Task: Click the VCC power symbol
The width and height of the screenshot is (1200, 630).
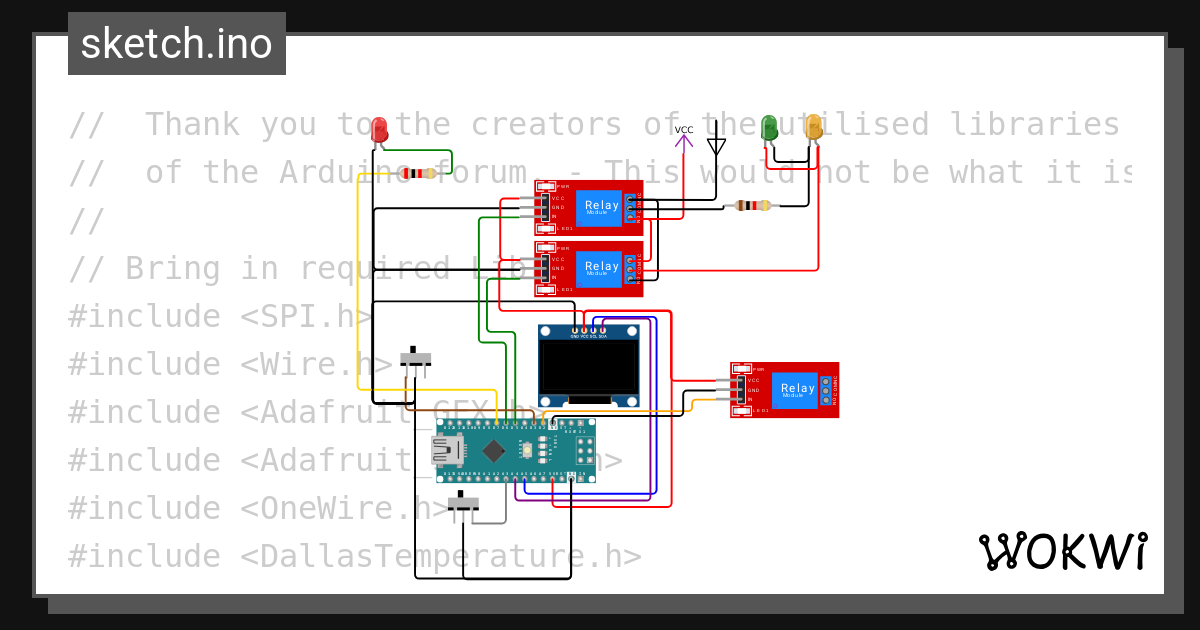Action: [x=684, y=138]
